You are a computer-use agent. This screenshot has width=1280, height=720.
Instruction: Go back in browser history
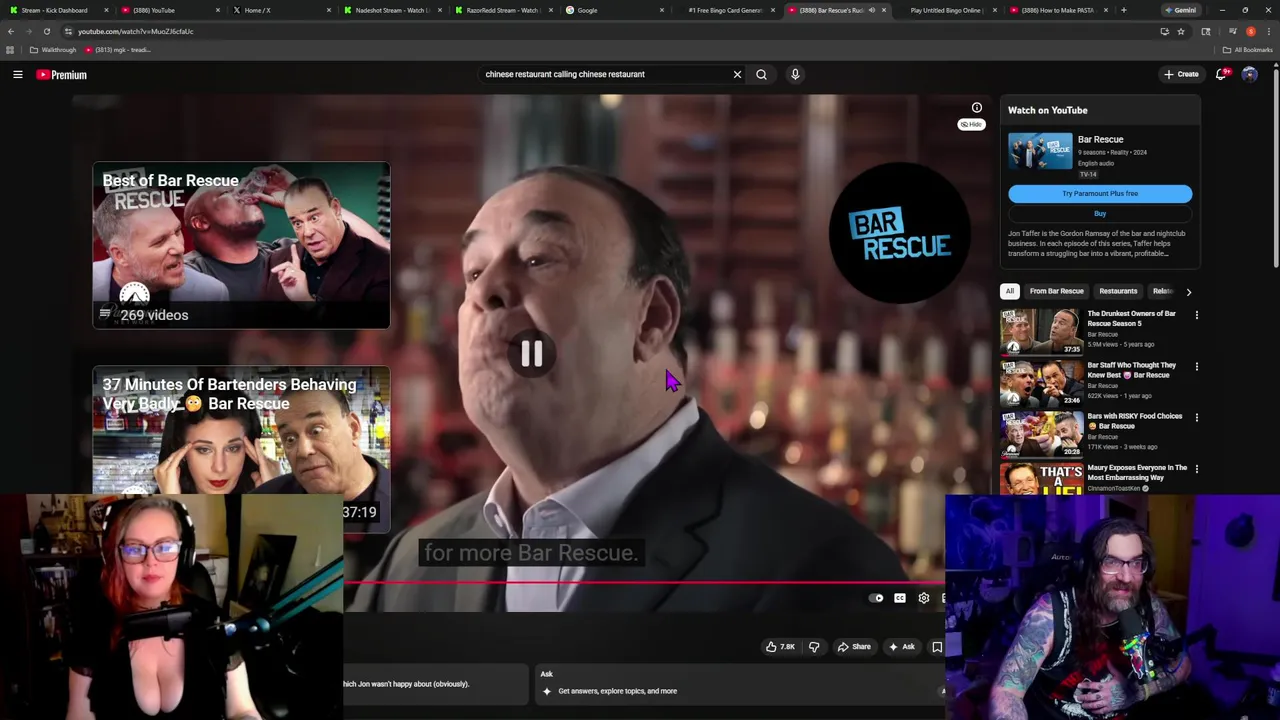pyautogui.click(x=11, y=31)
